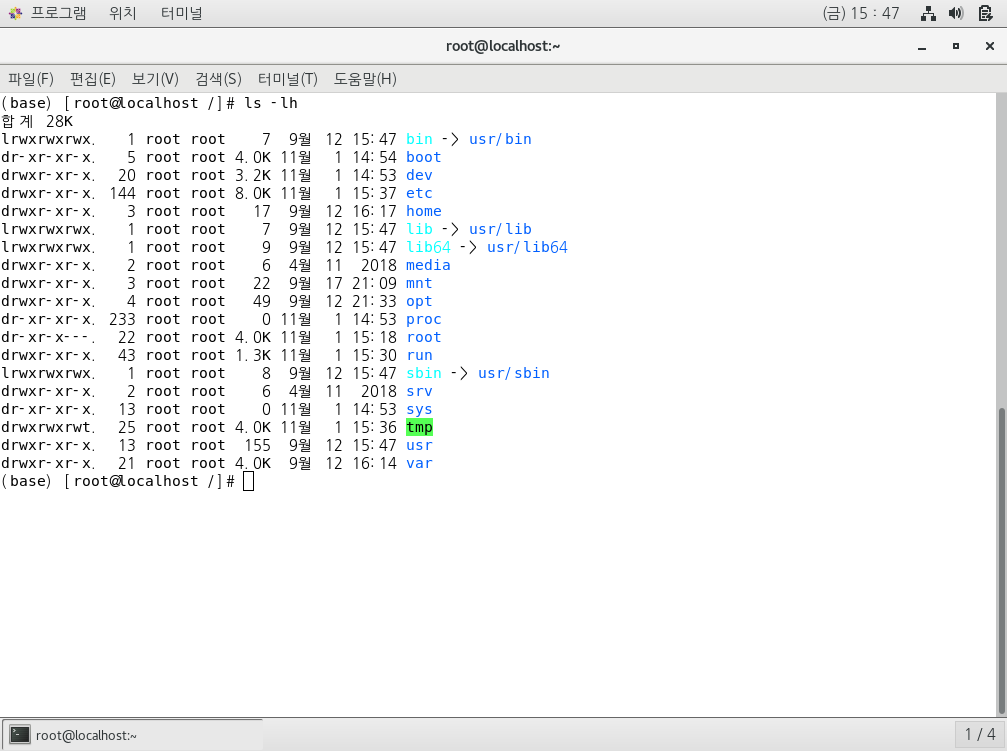The image size is (1007, 751).
Task: Click the '합계 28K' total line
Action: (x=37, y=121)
